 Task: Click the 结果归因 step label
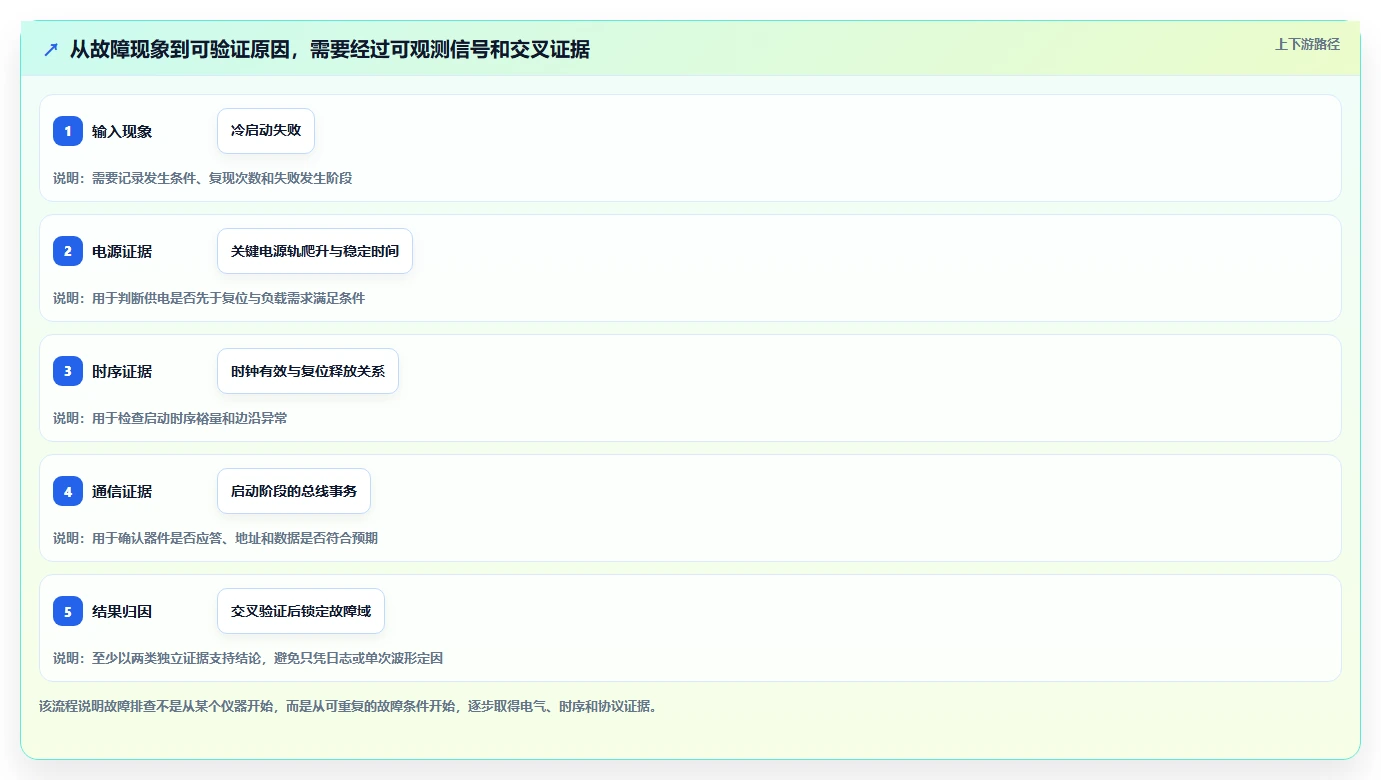tap(122, 611)
